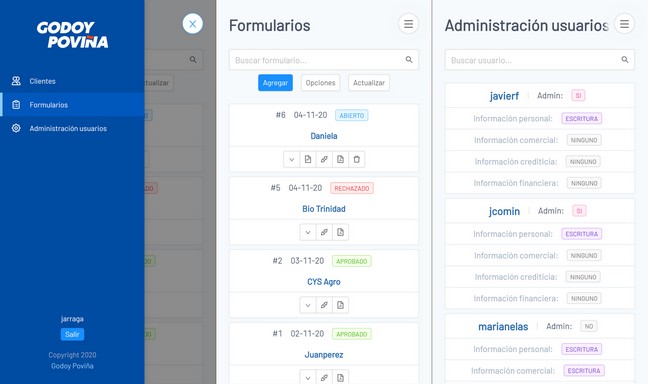This screenshot has height=384, width=648.
Task: Click the PDF icon for Juanperez form
Action: point(340,377)
